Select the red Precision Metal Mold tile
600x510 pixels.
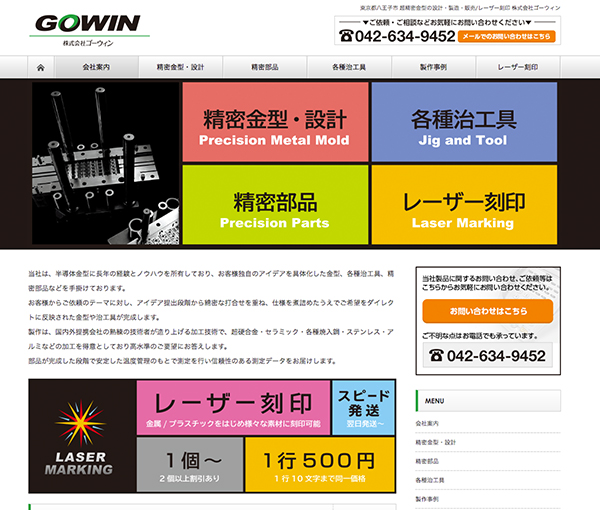point(276,122)
